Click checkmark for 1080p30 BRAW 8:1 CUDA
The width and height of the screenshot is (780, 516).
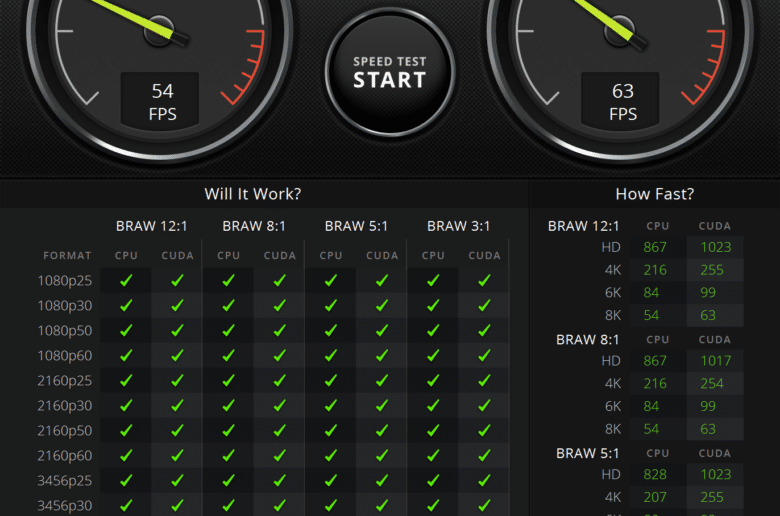pos(280,306)
